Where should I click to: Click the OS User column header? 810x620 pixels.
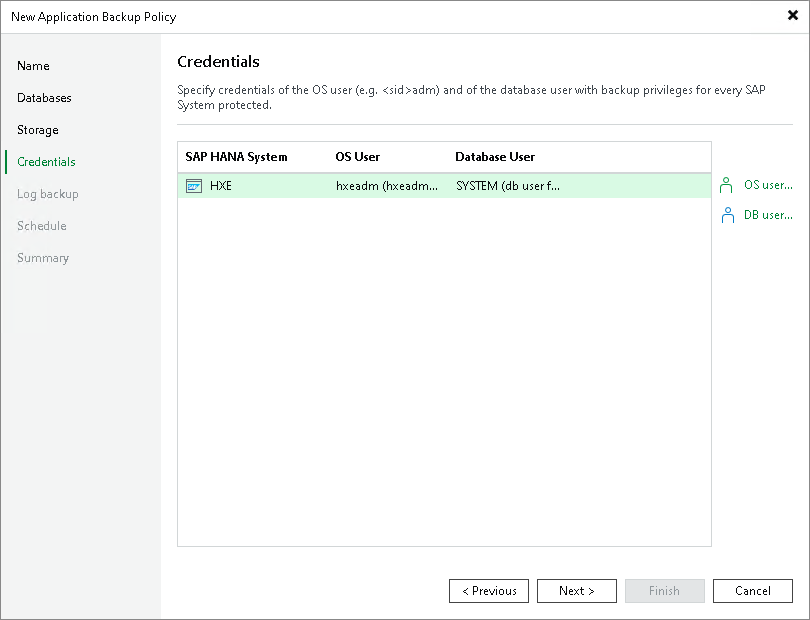point(358,157)
